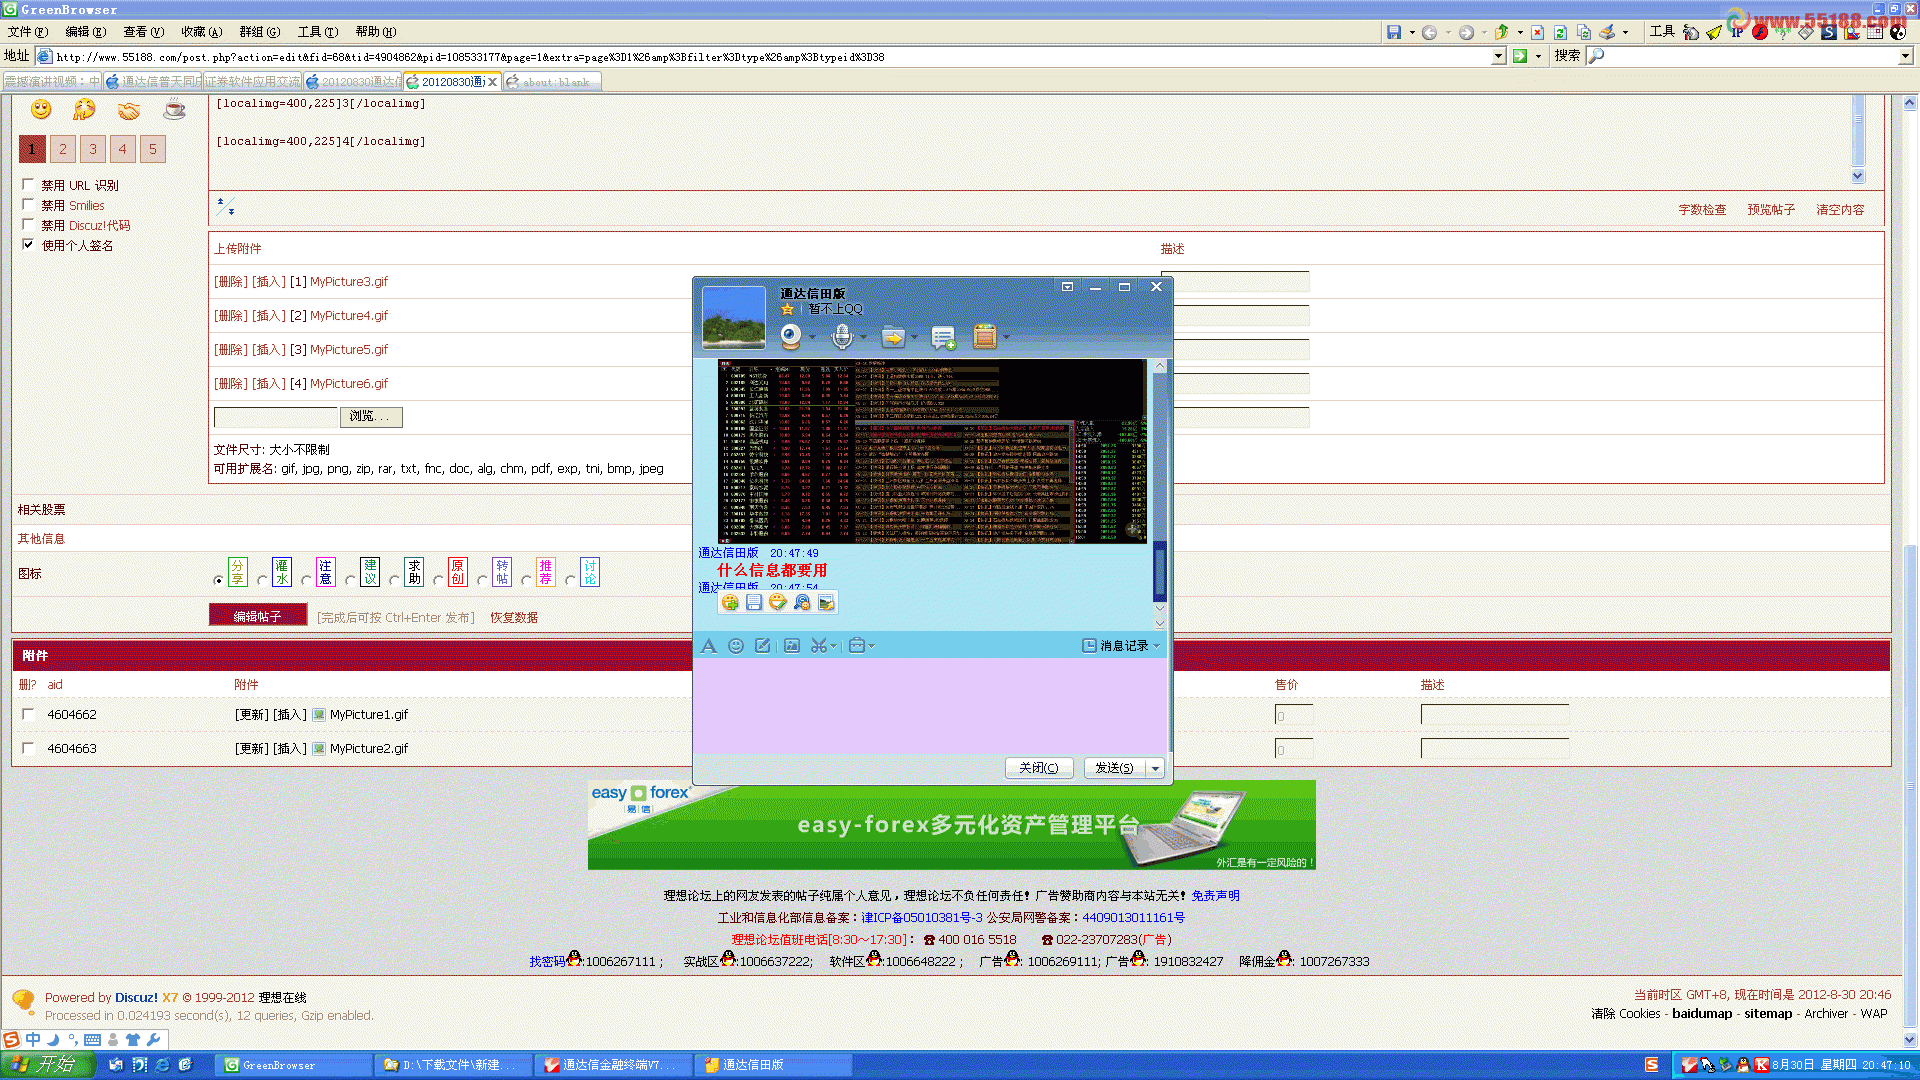Go back with the browser back arrow
Screen dimensions: 1920x1080
pos(1430,32)
